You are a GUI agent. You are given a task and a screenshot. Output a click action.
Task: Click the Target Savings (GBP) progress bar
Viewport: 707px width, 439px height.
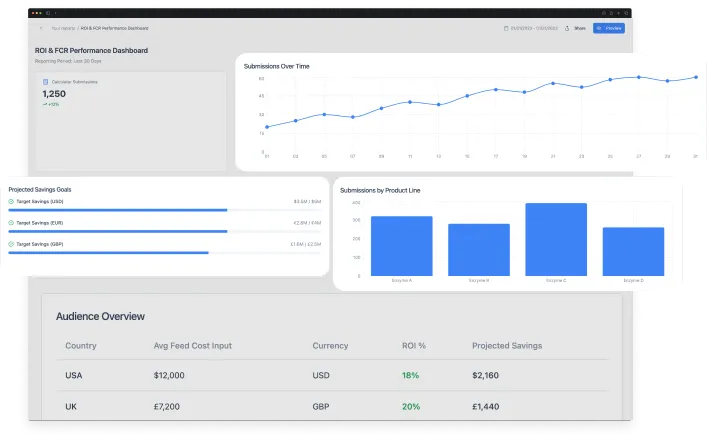pos(108,252)
